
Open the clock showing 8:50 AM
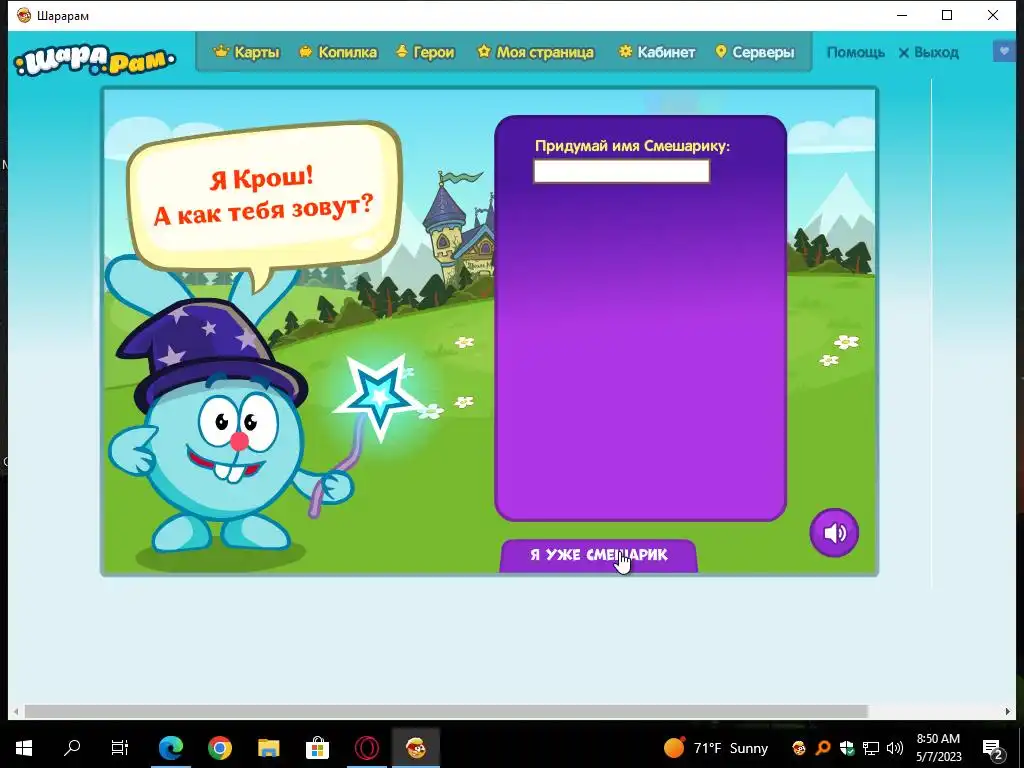click(938, 748)
